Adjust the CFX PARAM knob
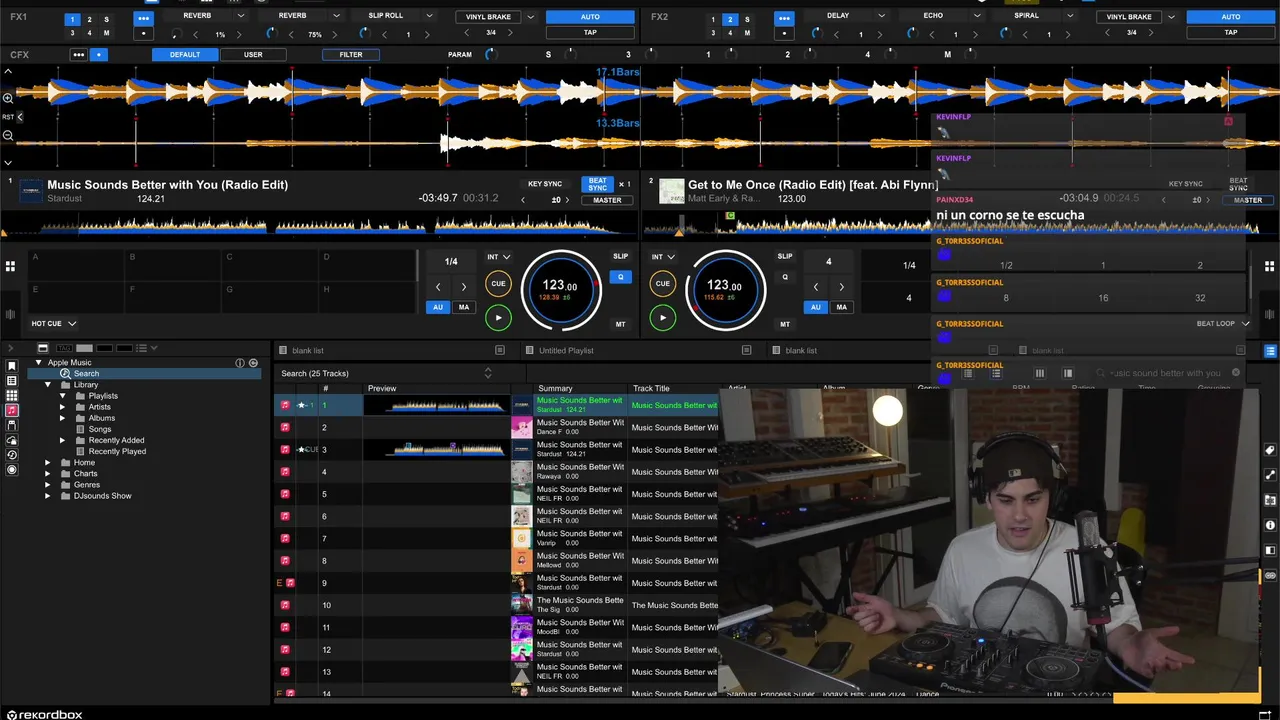Image resolution: width=1280 pixels, height=720 pixels. point(490,54)
